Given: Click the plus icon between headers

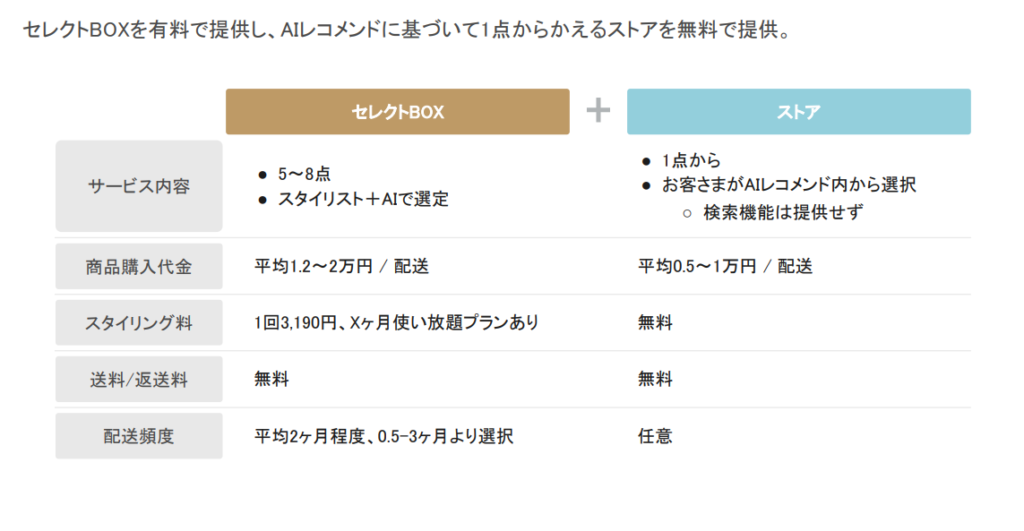Looking at the screenshot, I should click(x=598, y=111).
